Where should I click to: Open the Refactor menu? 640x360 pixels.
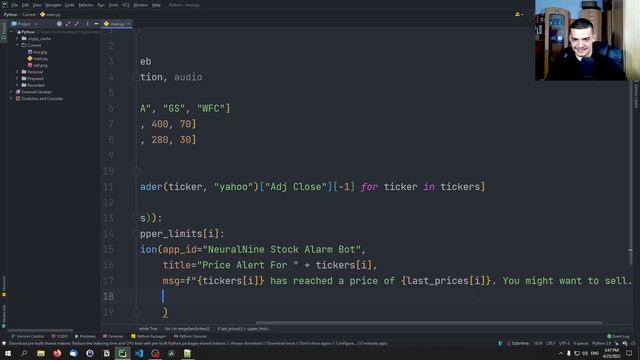(86, 5)
